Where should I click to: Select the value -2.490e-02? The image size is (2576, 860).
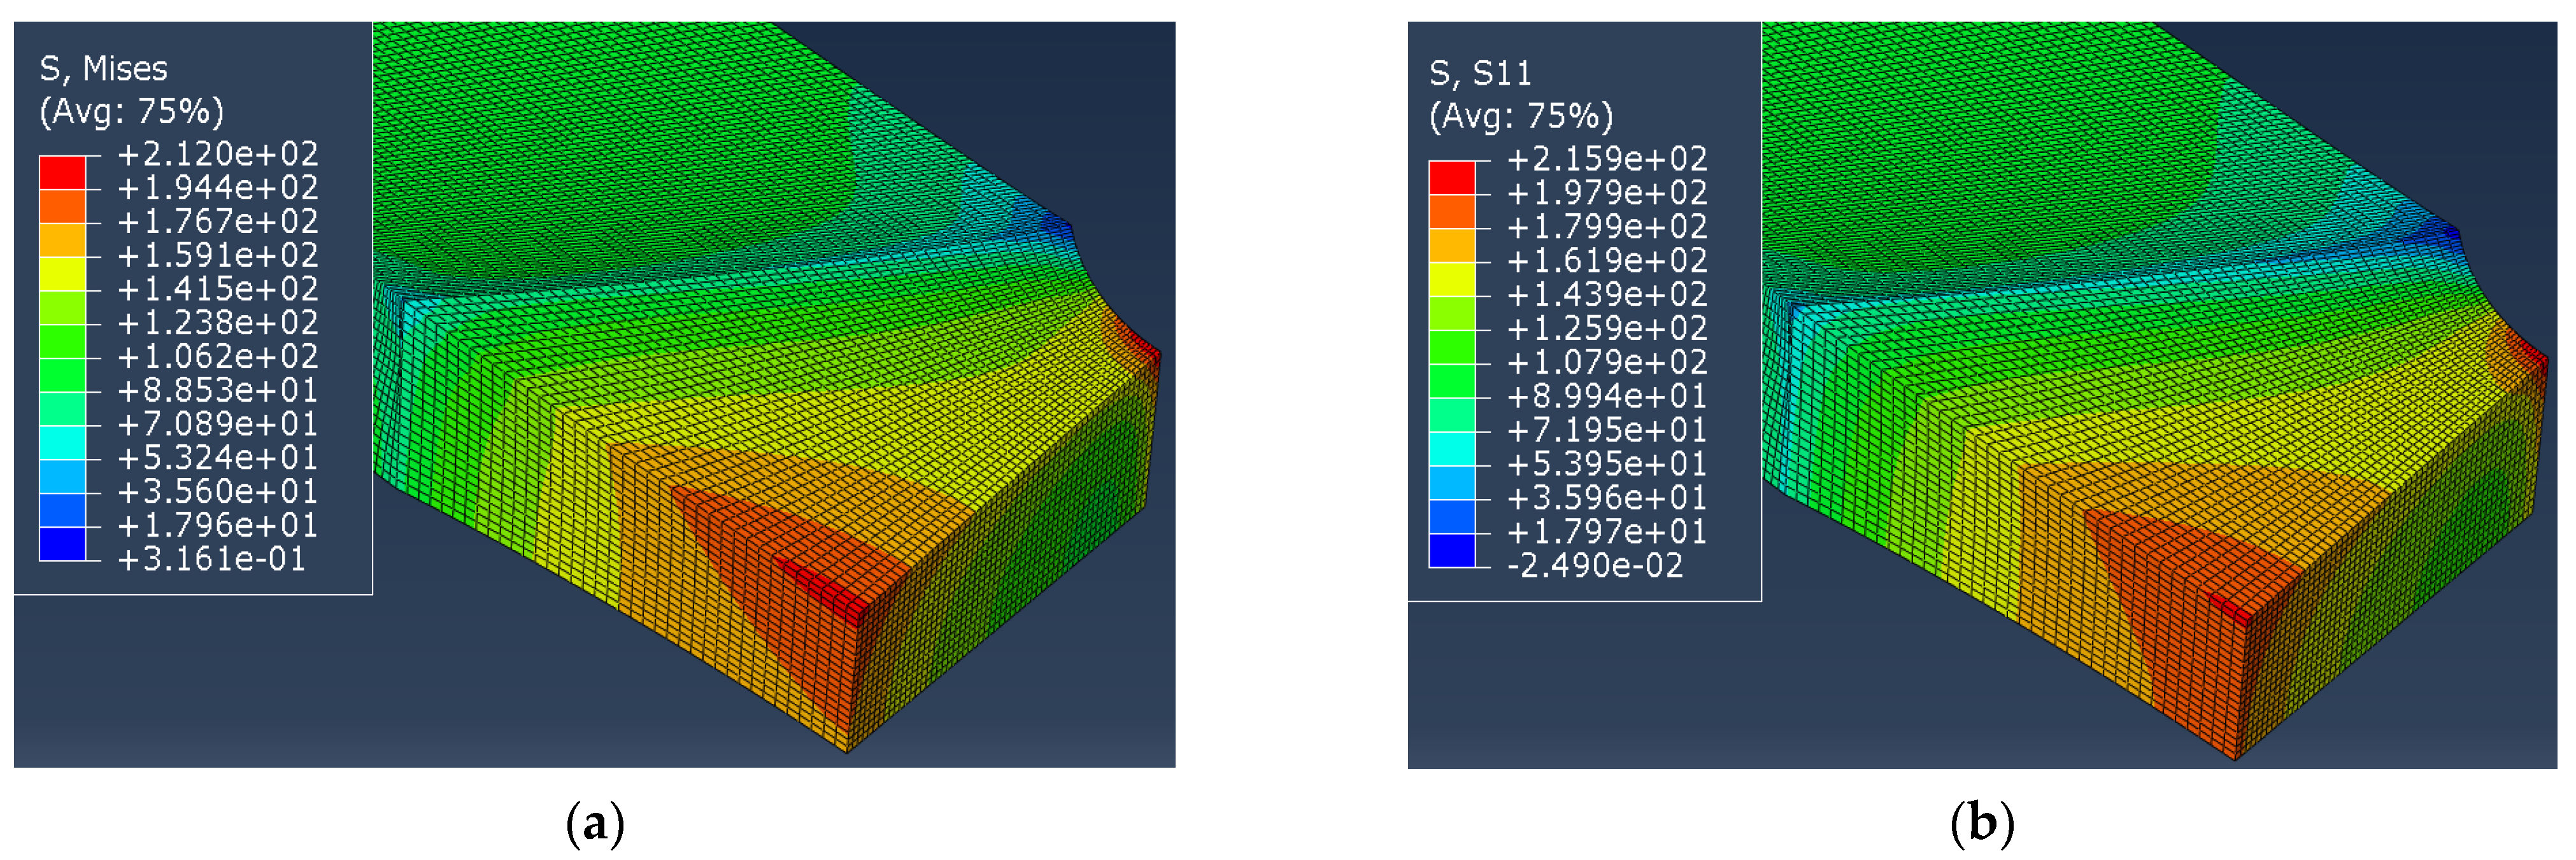click(1595, 566)
